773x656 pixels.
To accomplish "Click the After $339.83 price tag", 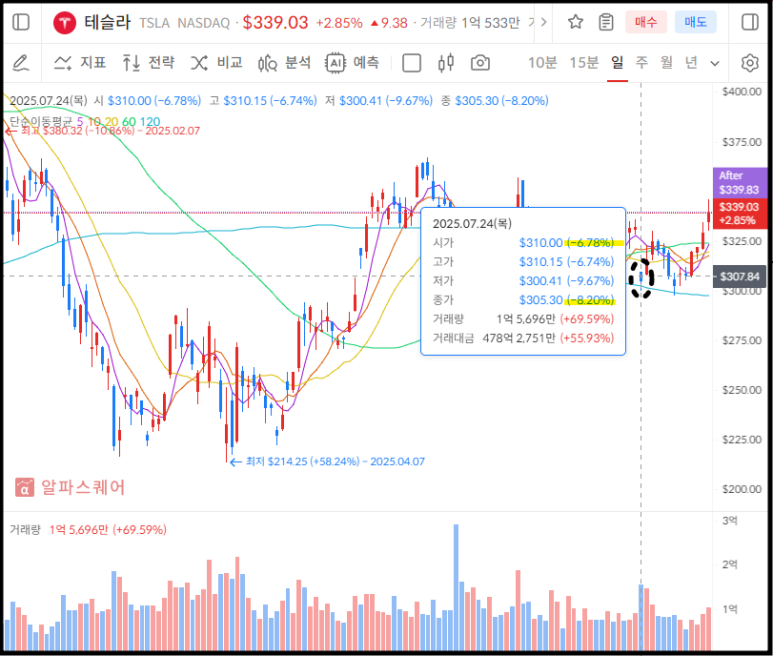I will tap(739, 182).
